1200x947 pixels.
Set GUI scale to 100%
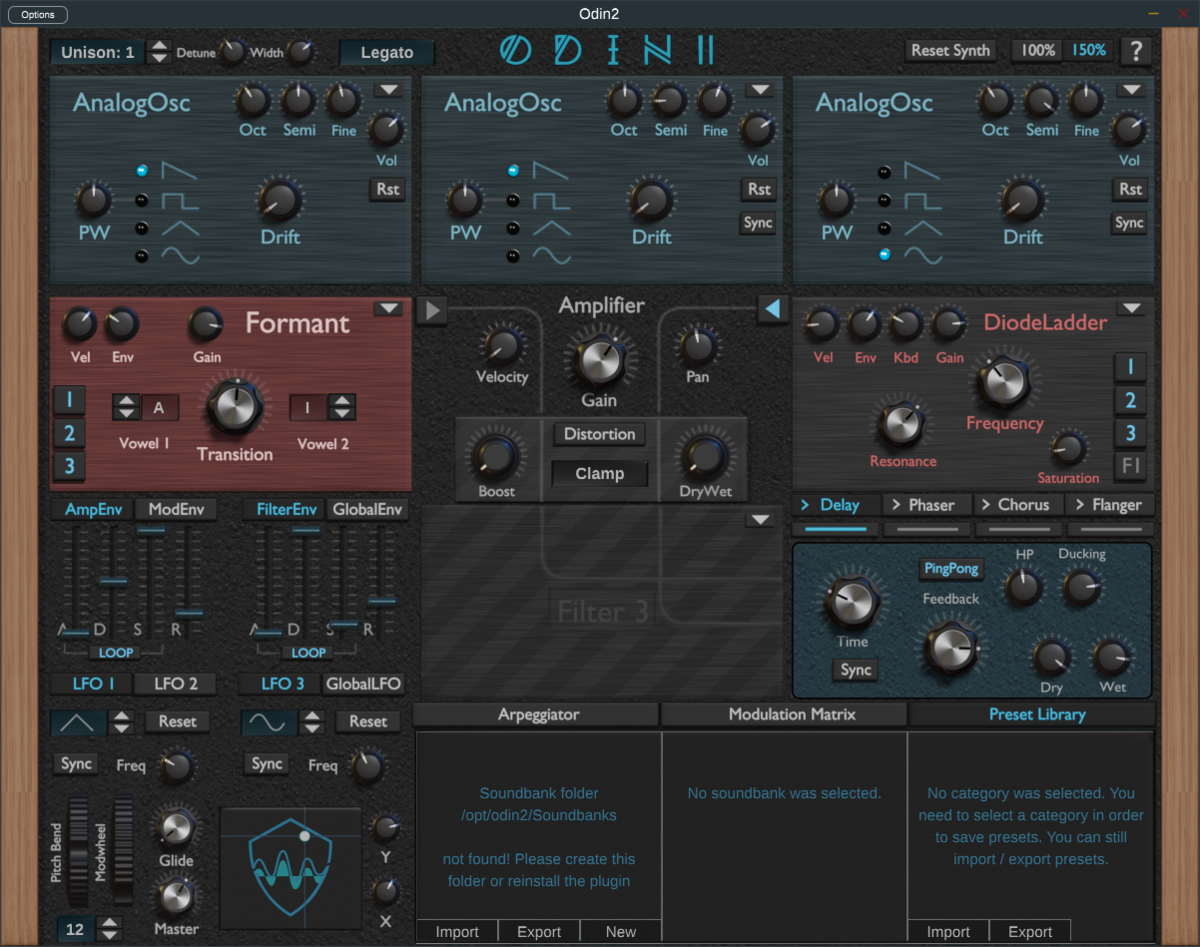(1037, 50)
